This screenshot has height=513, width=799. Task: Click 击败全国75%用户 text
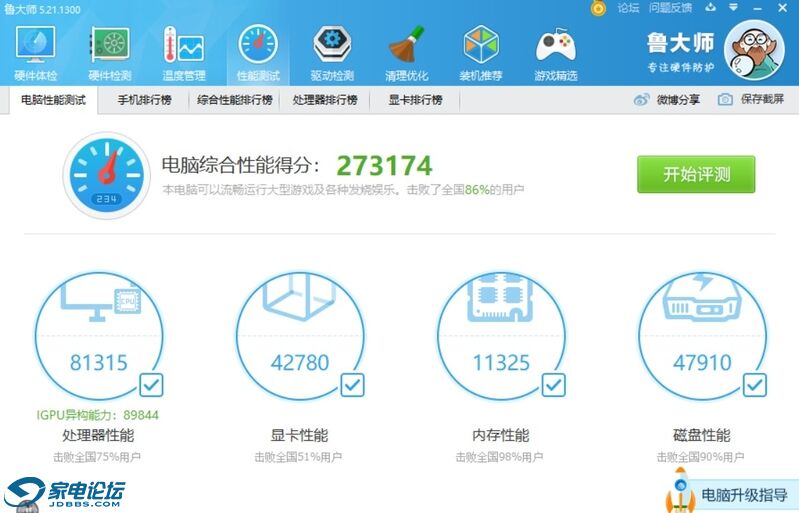click(97, 457)
